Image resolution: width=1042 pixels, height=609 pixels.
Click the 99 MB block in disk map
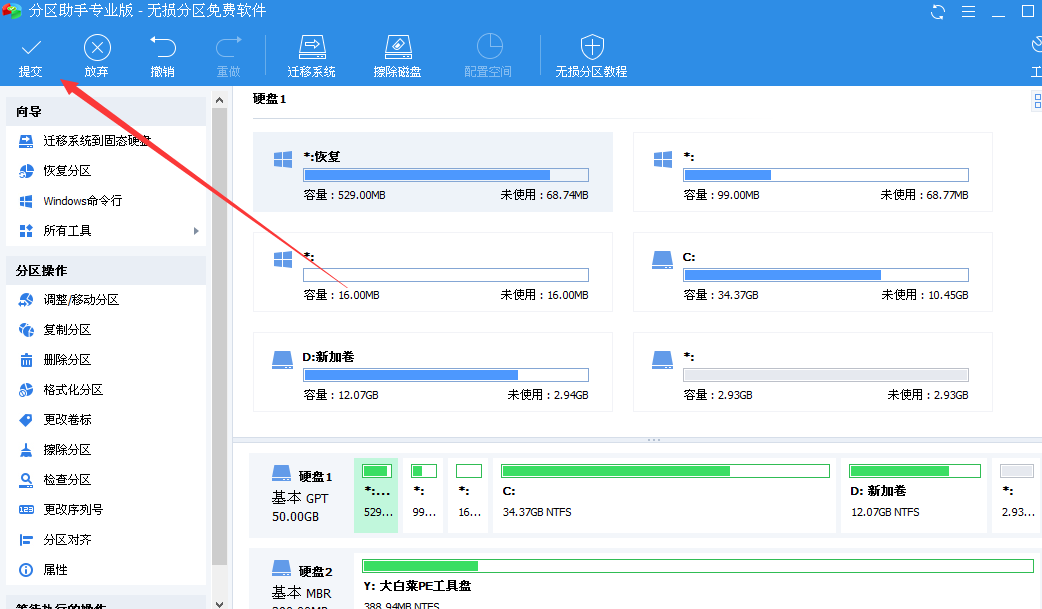(x=423, y=495)
